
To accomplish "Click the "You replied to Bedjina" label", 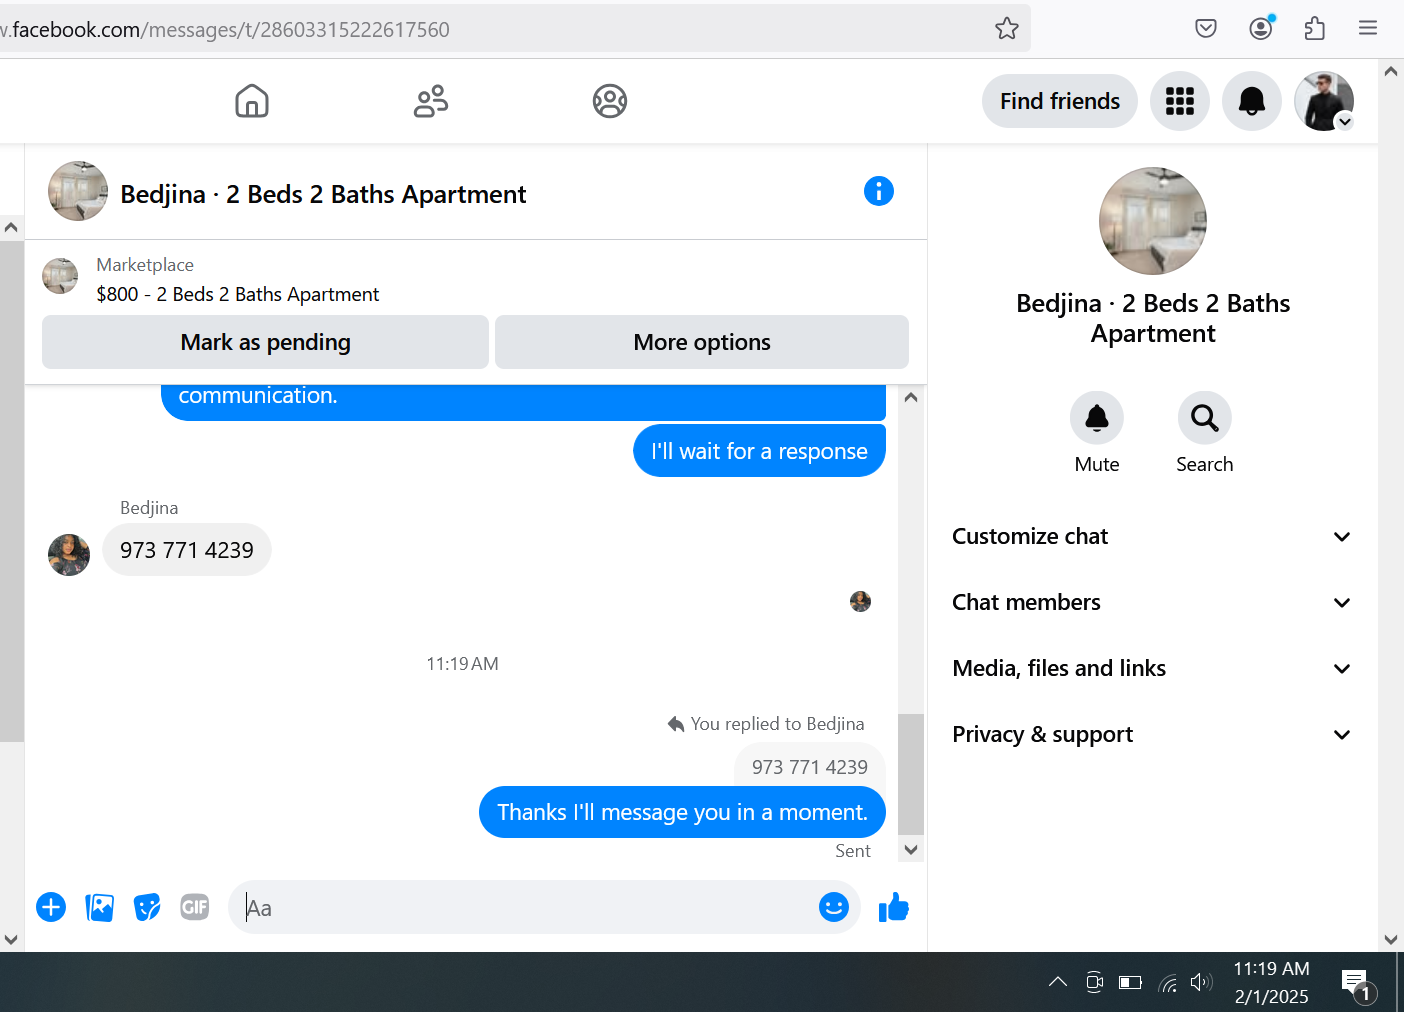I will pyautogui.click(x=766, y=724).
